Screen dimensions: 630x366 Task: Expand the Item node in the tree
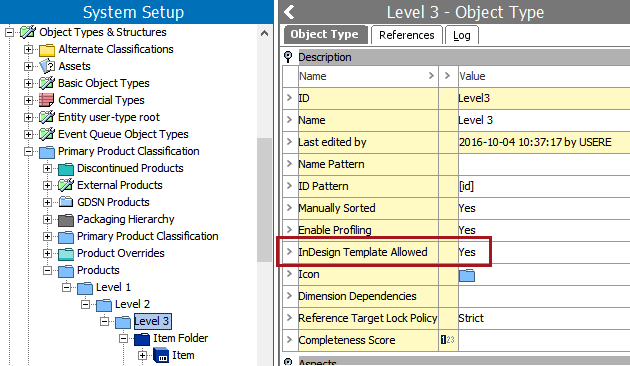point(142,356)
